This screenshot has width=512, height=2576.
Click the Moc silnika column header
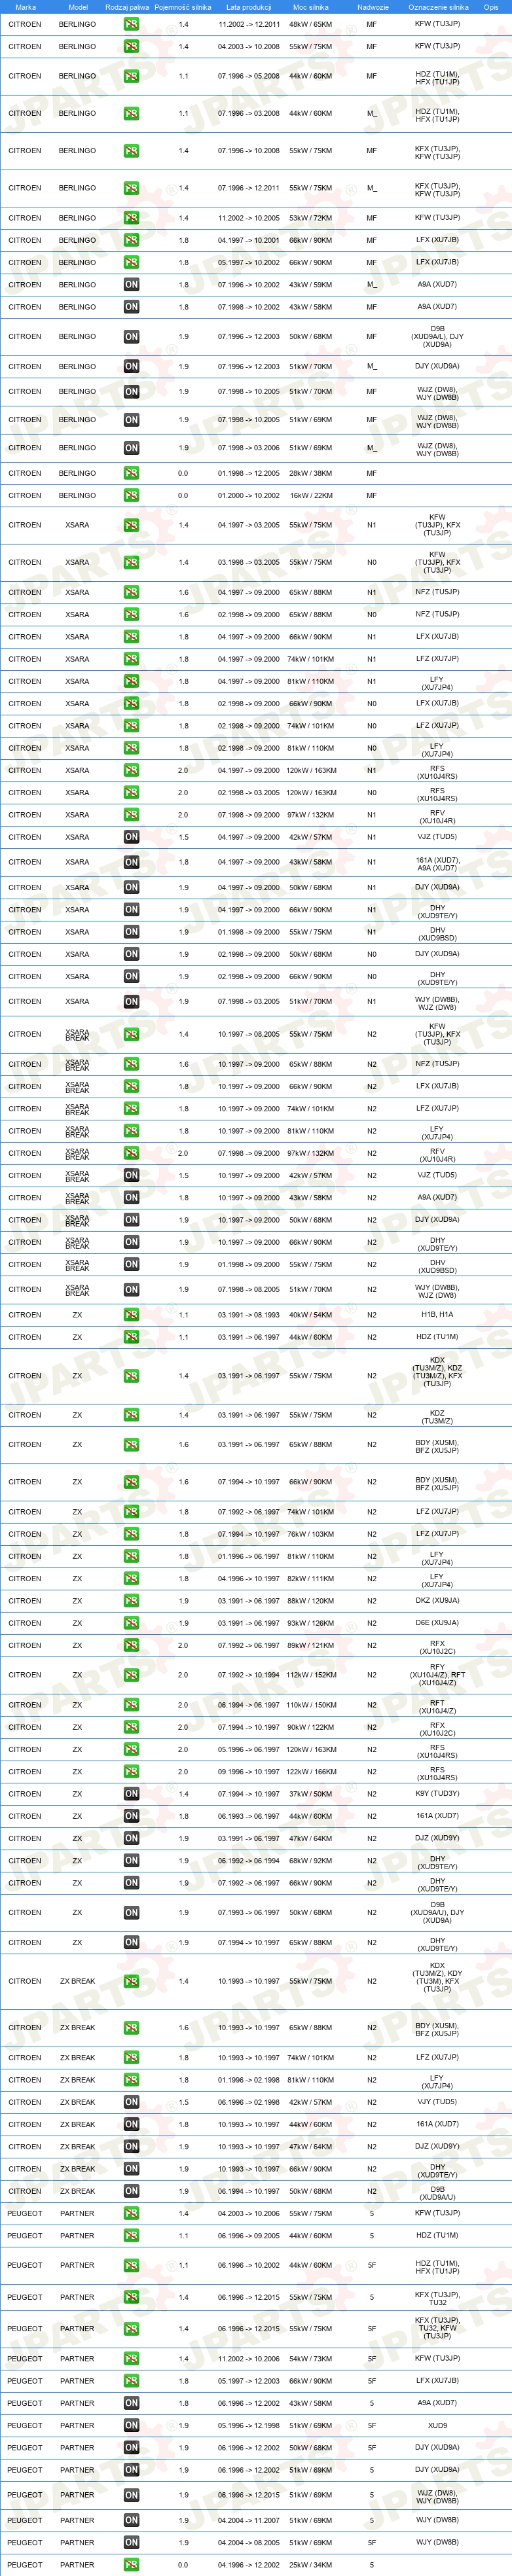311,7
